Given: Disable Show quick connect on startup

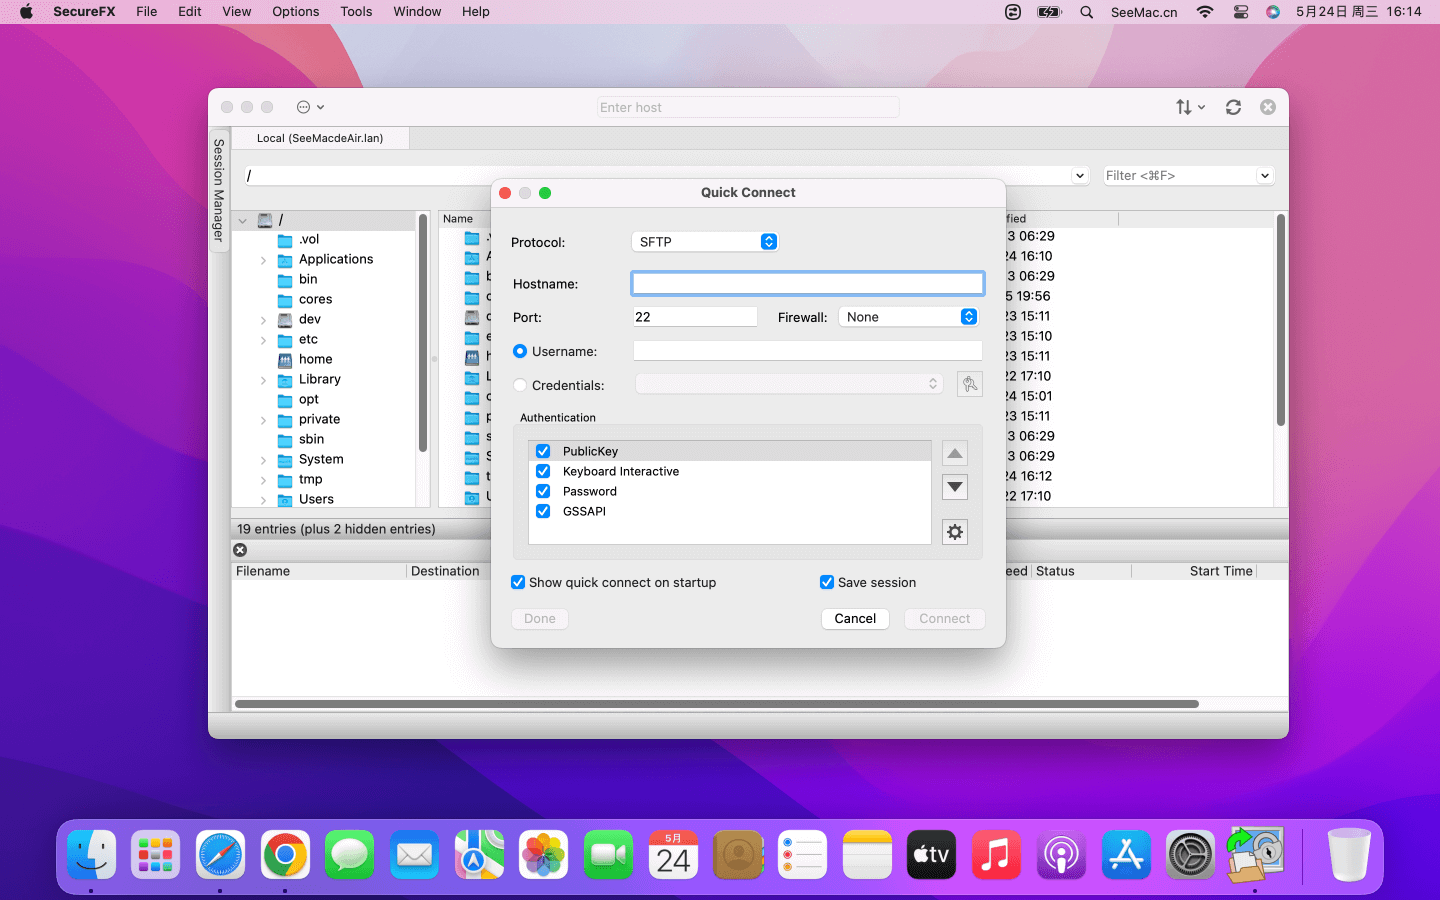Looking at the screenshot, I should point(518,582).
